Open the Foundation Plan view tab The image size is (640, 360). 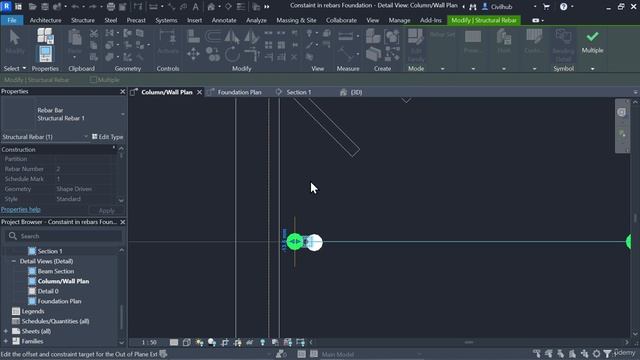(x=239, y=92)
